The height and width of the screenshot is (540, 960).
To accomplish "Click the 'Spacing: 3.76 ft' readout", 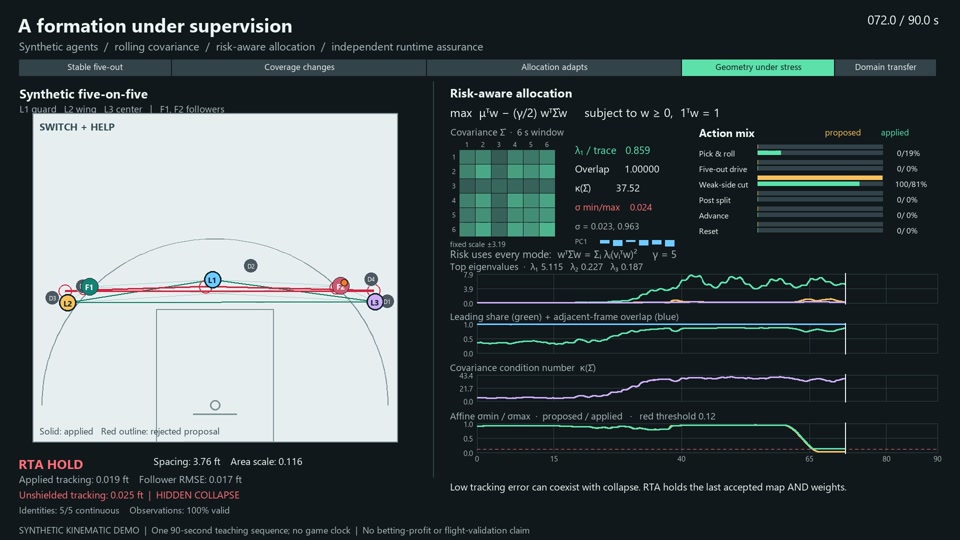I will click(x=187, y=462).
